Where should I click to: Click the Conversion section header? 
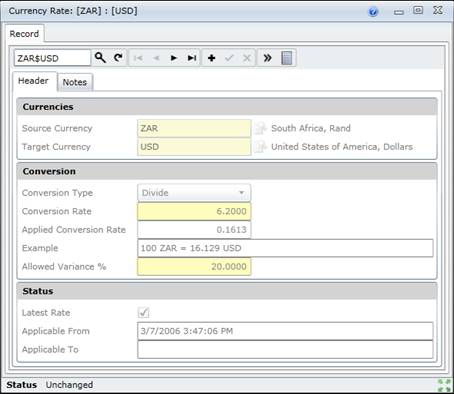point(227,171)
